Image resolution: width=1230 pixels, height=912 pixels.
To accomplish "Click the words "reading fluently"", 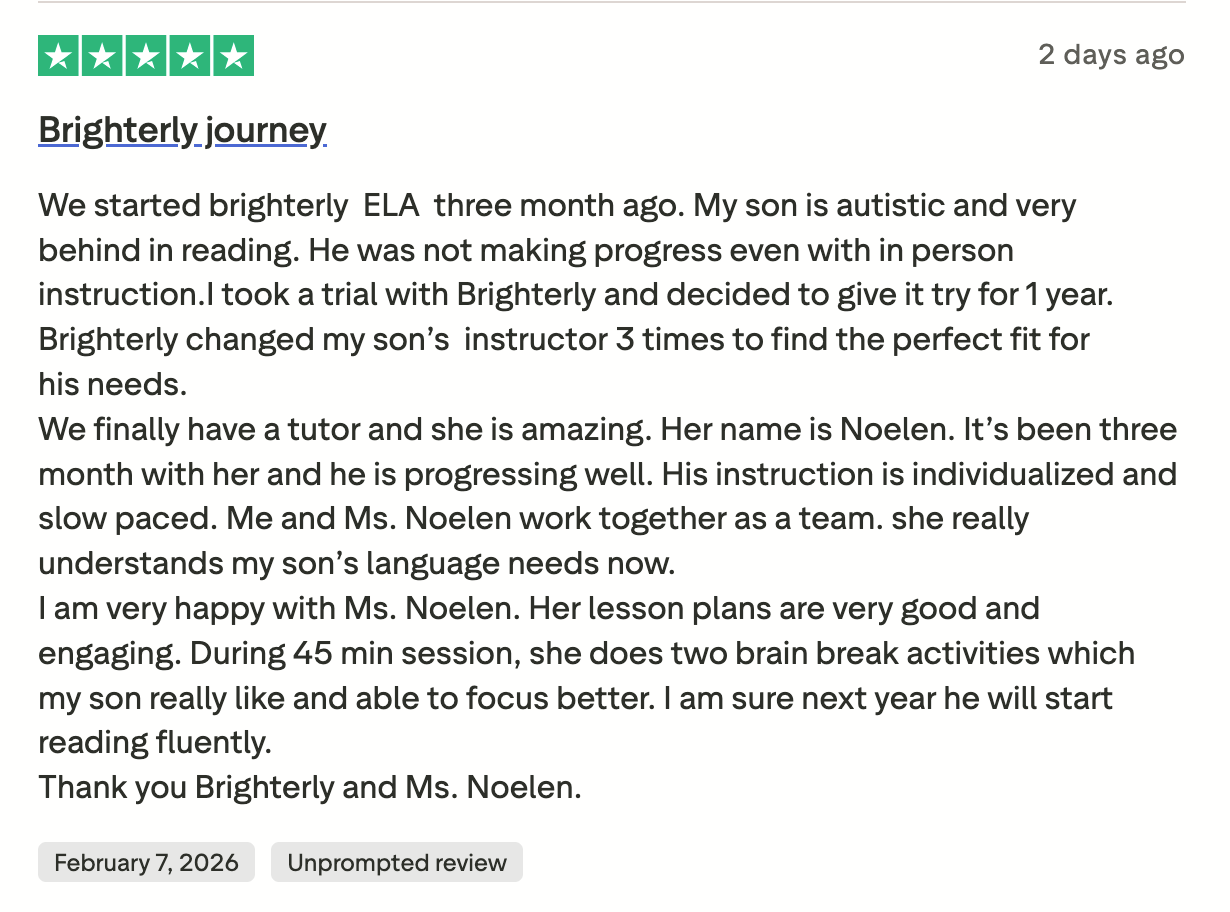I will [155, 742].
